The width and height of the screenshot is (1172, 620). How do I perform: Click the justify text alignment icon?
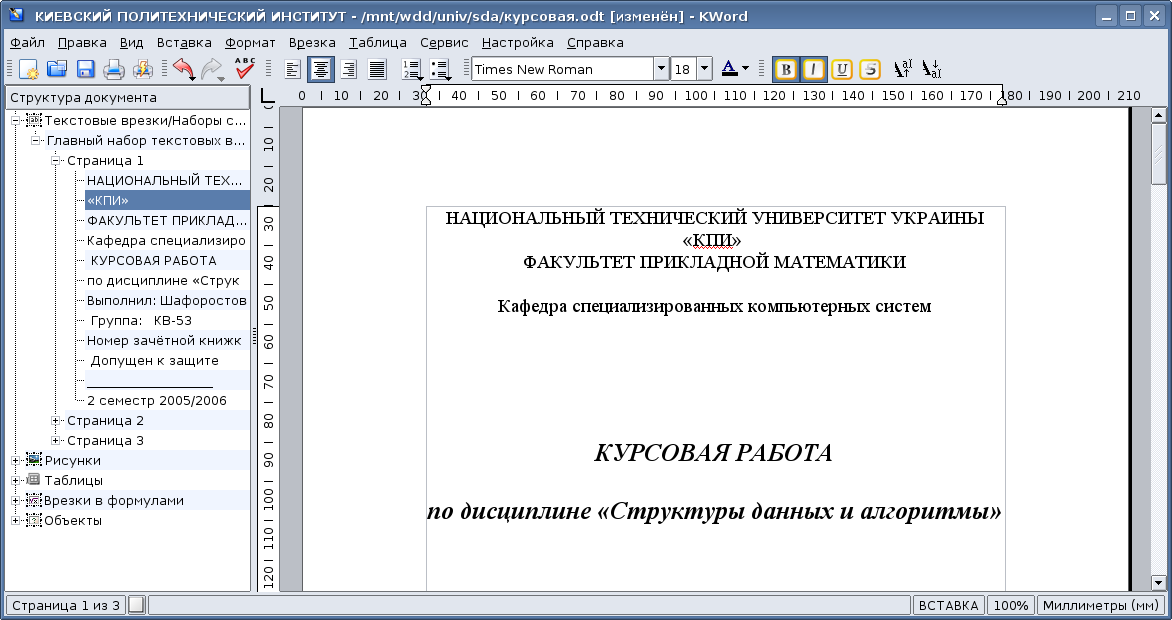point(377,69)
